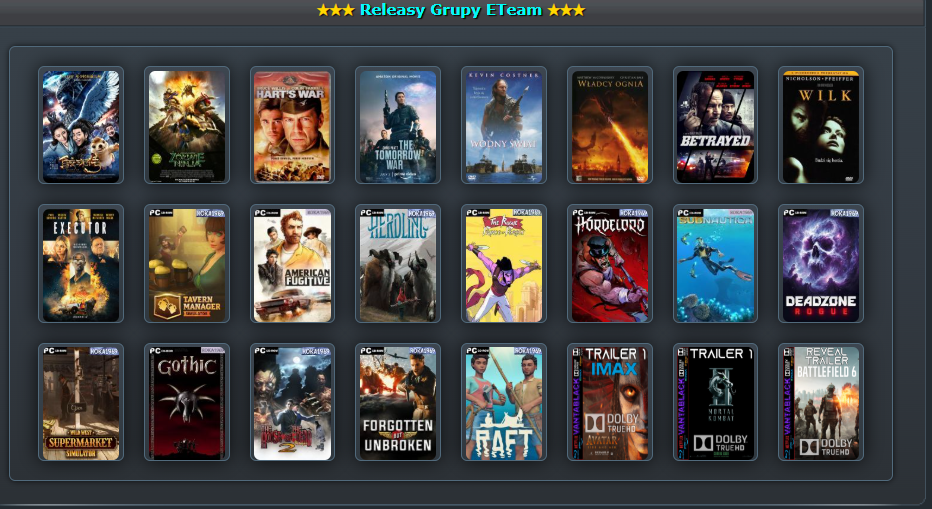Open the Hart's War movie poster
This screenshot has height=509, width=932.
click(x=292, y=125)
